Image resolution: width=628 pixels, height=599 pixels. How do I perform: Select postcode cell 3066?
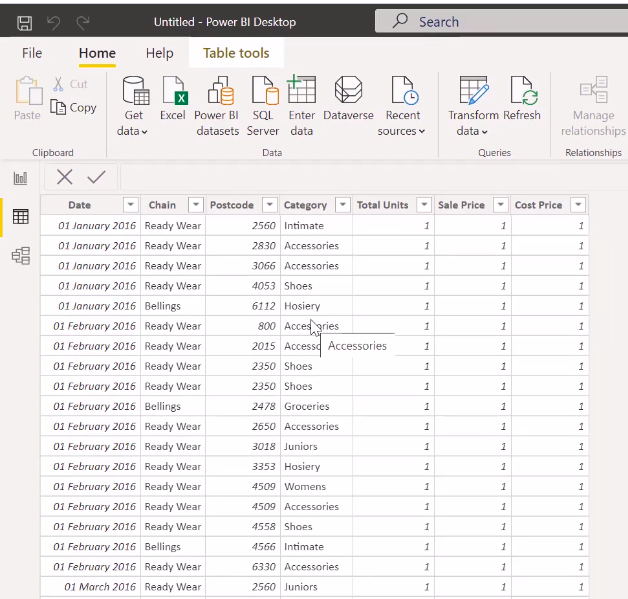coord(243,266)
